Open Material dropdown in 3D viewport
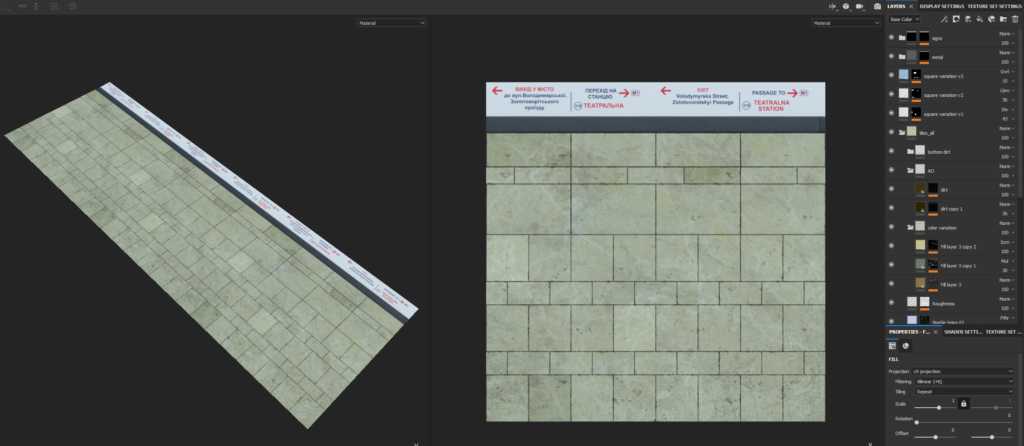Image resolution: width=1024 pixels, height=446 pixels. (x=392, y=22)
